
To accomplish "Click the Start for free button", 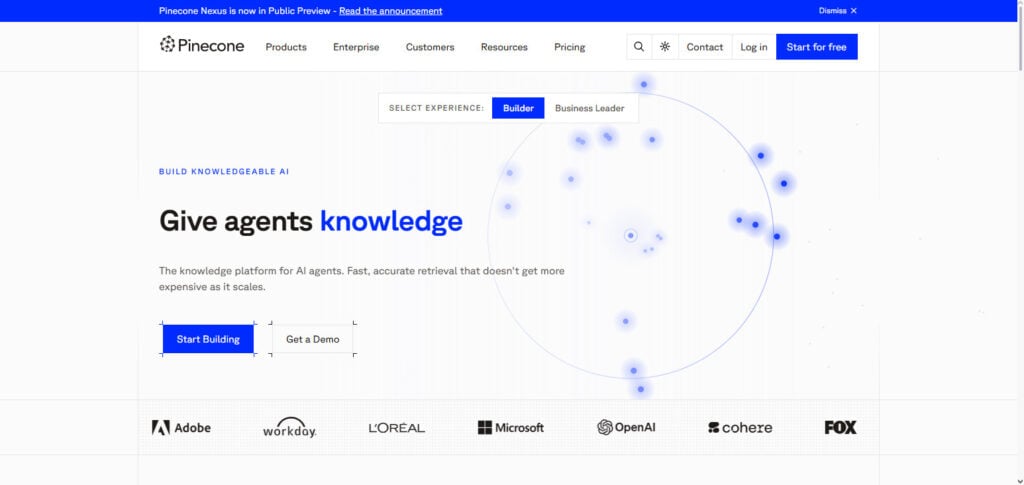I will (x=816, y=47).
